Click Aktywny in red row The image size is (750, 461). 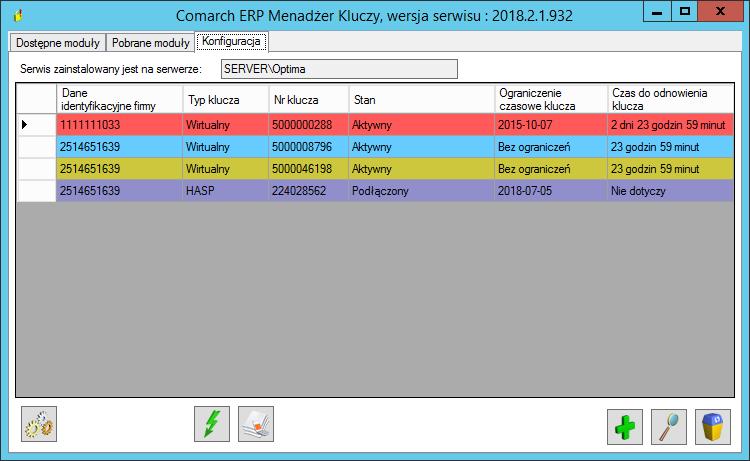tap(421, 125)
